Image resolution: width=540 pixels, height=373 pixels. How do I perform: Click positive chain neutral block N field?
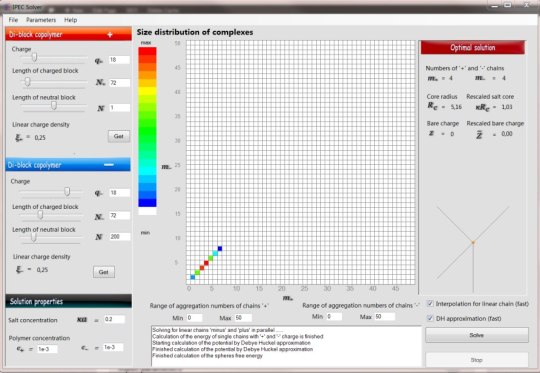point(120,108)
